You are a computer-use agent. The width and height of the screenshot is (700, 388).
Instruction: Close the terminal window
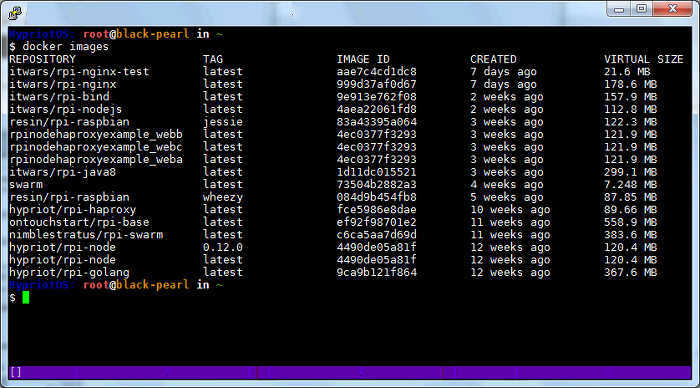click(672, 9)
